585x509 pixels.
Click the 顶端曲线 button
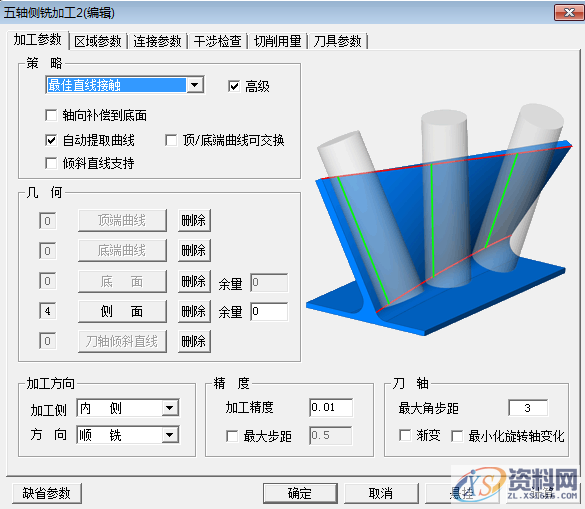pos(122,220)
